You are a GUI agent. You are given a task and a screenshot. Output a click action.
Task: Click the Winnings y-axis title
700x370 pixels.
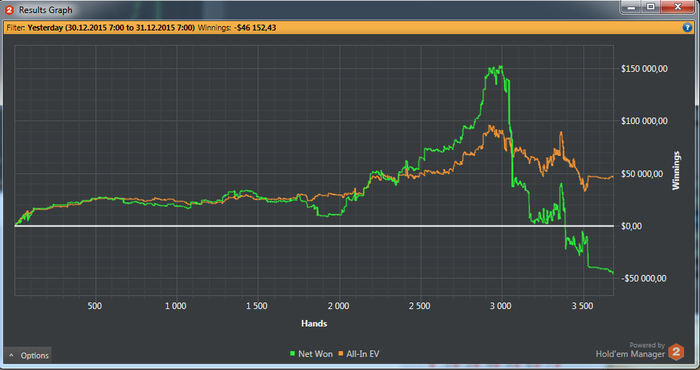point(676,170)
